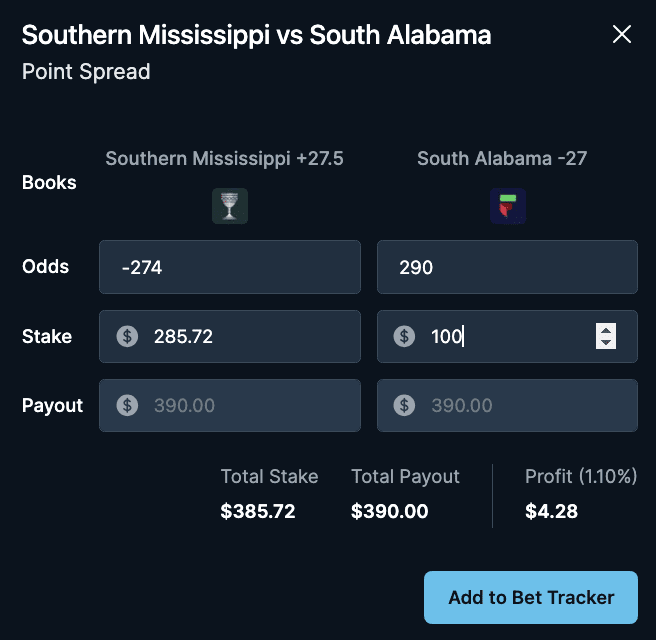656x640 pixels.
Task: Select the South Alabama stake field with 100
Action: click(x=507, y=336)
